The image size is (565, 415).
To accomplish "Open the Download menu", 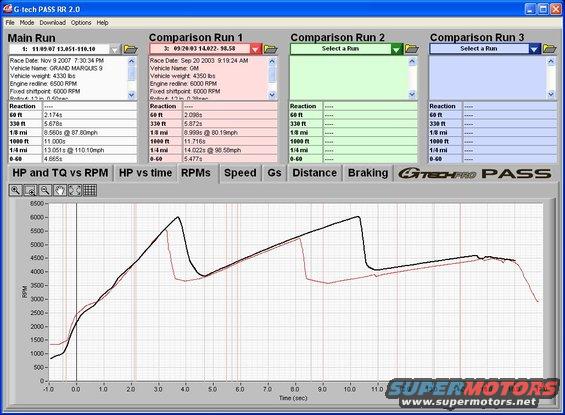I will pos(53,23).
